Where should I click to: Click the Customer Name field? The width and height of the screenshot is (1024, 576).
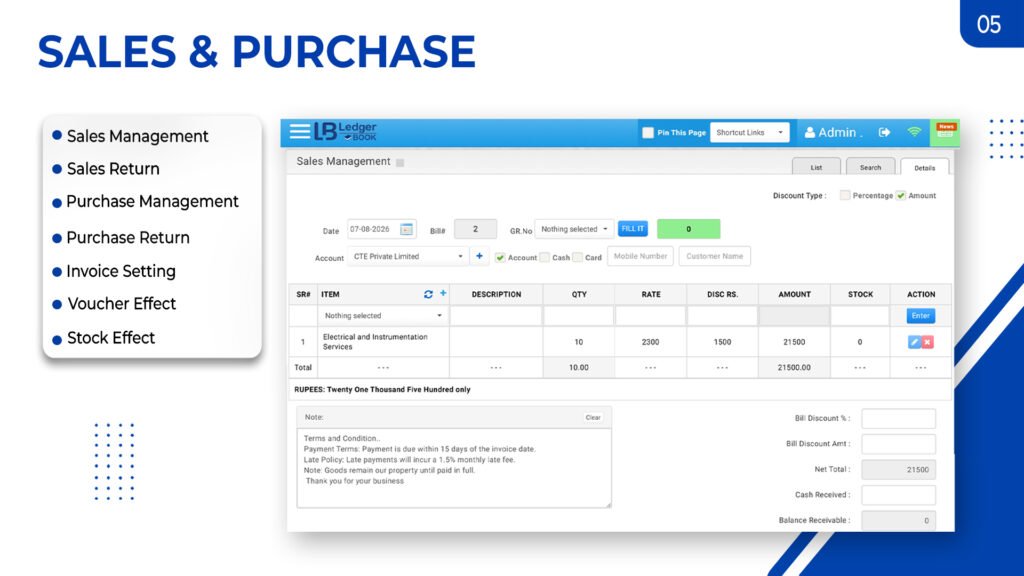714,256
